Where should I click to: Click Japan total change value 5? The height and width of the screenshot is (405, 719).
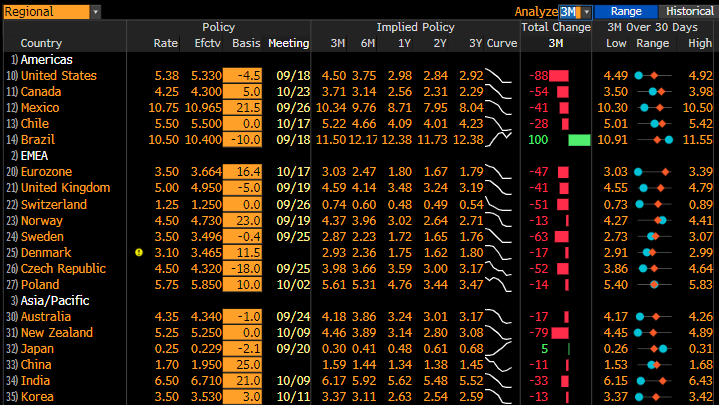pos(544,349)
